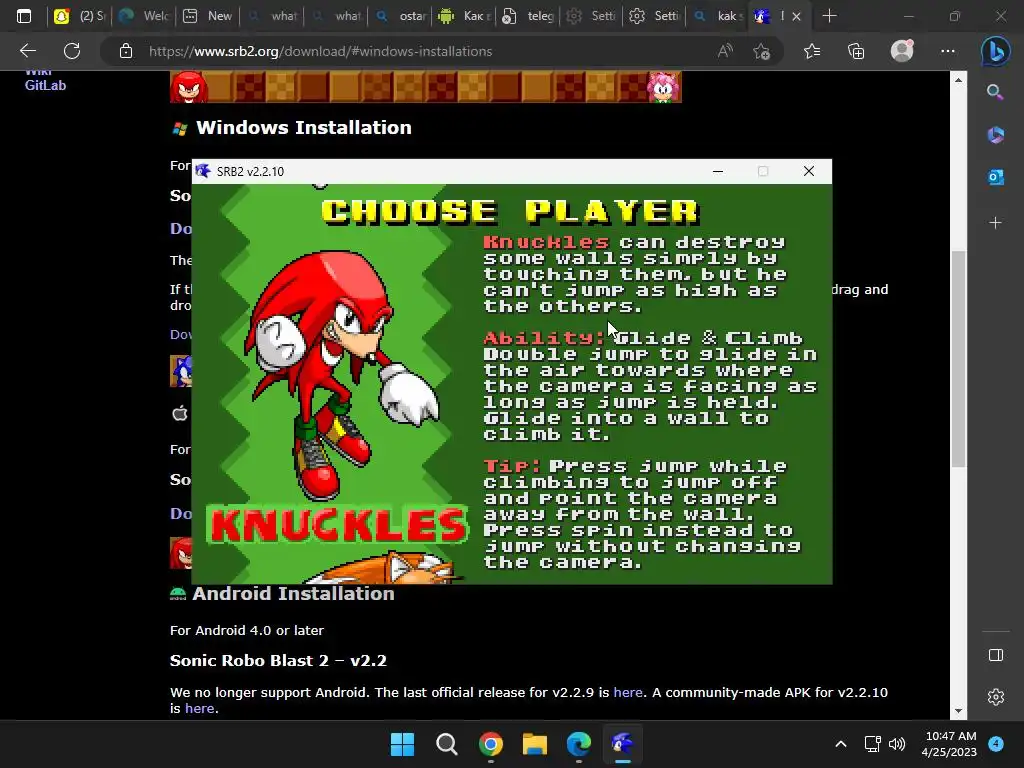Open a new browser tab
This screenshot has height=768, width=1024.
829,16
